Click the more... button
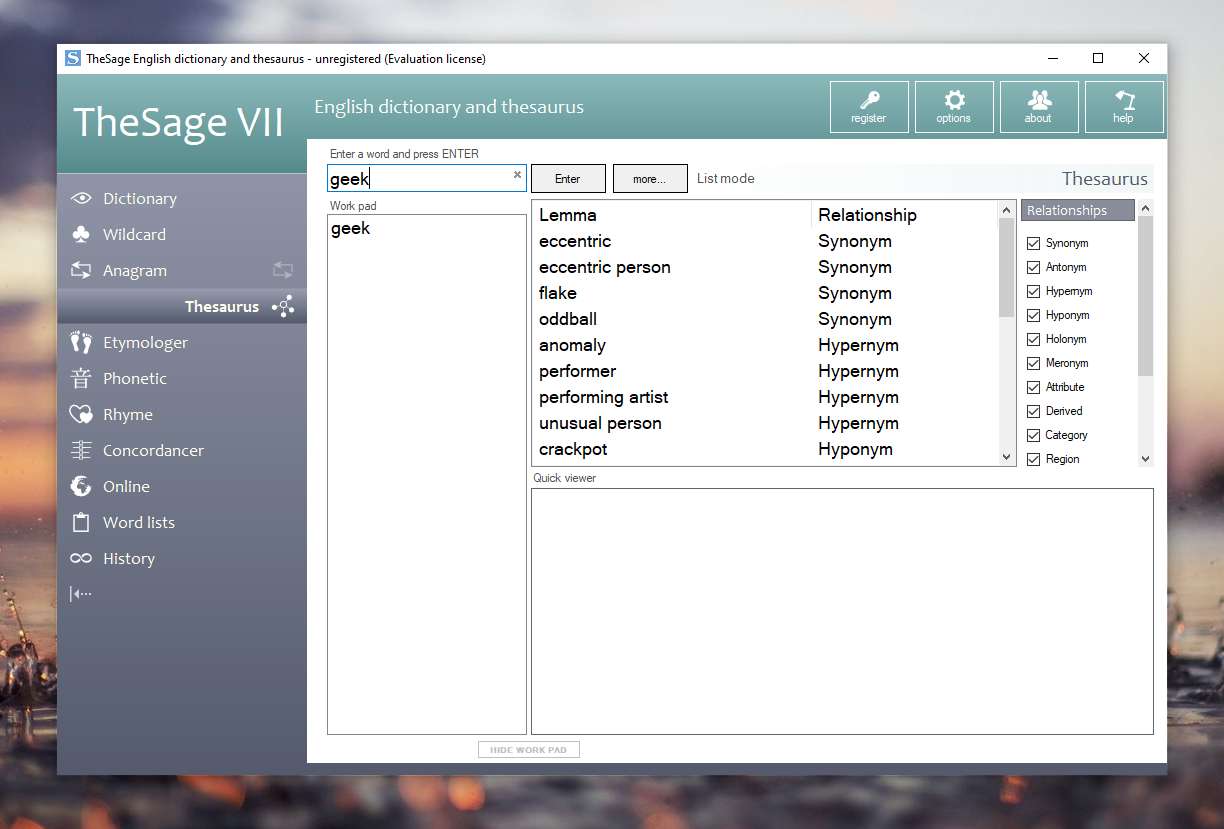 pyautogui.click(x=650, y=179)
